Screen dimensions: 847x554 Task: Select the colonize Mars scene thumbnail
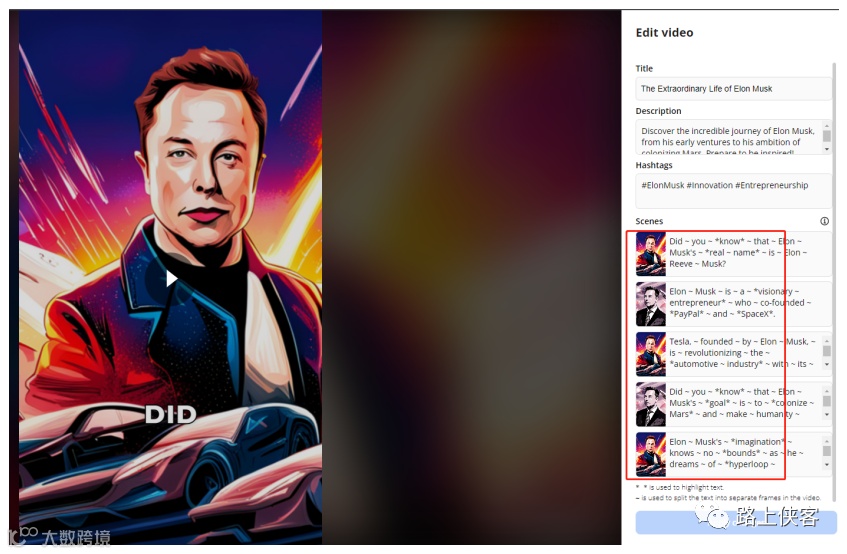pyautogui.click(x=650, y=404)
